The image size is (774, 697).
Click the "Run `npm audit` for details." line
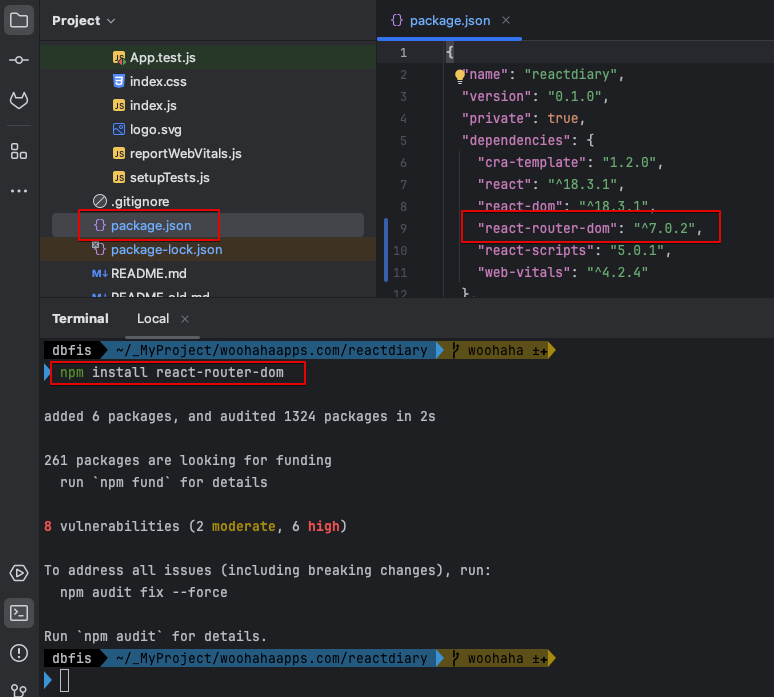tap(155, 636)
